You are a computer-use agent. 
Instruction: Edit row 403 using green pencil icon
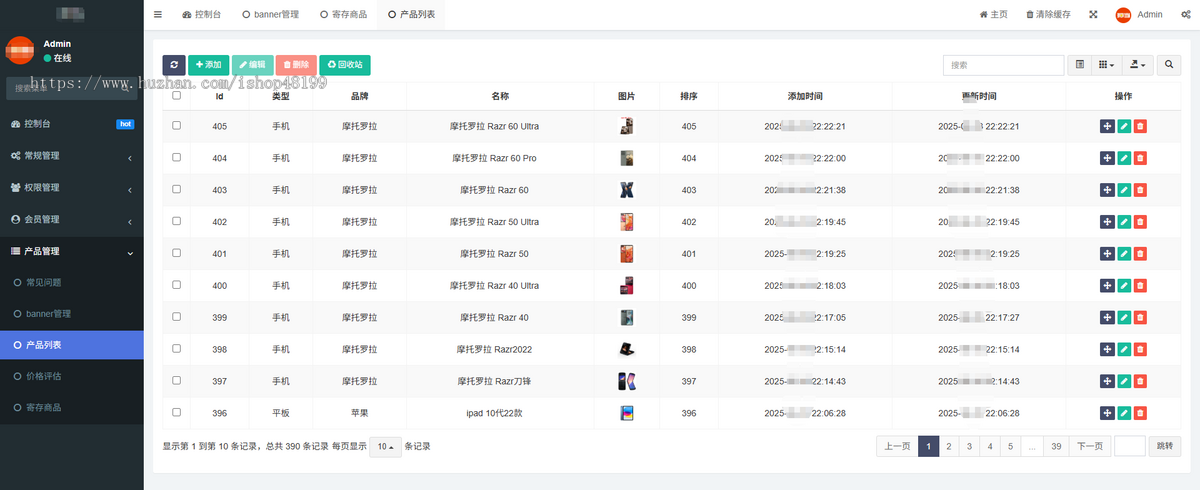(1124, 190)
